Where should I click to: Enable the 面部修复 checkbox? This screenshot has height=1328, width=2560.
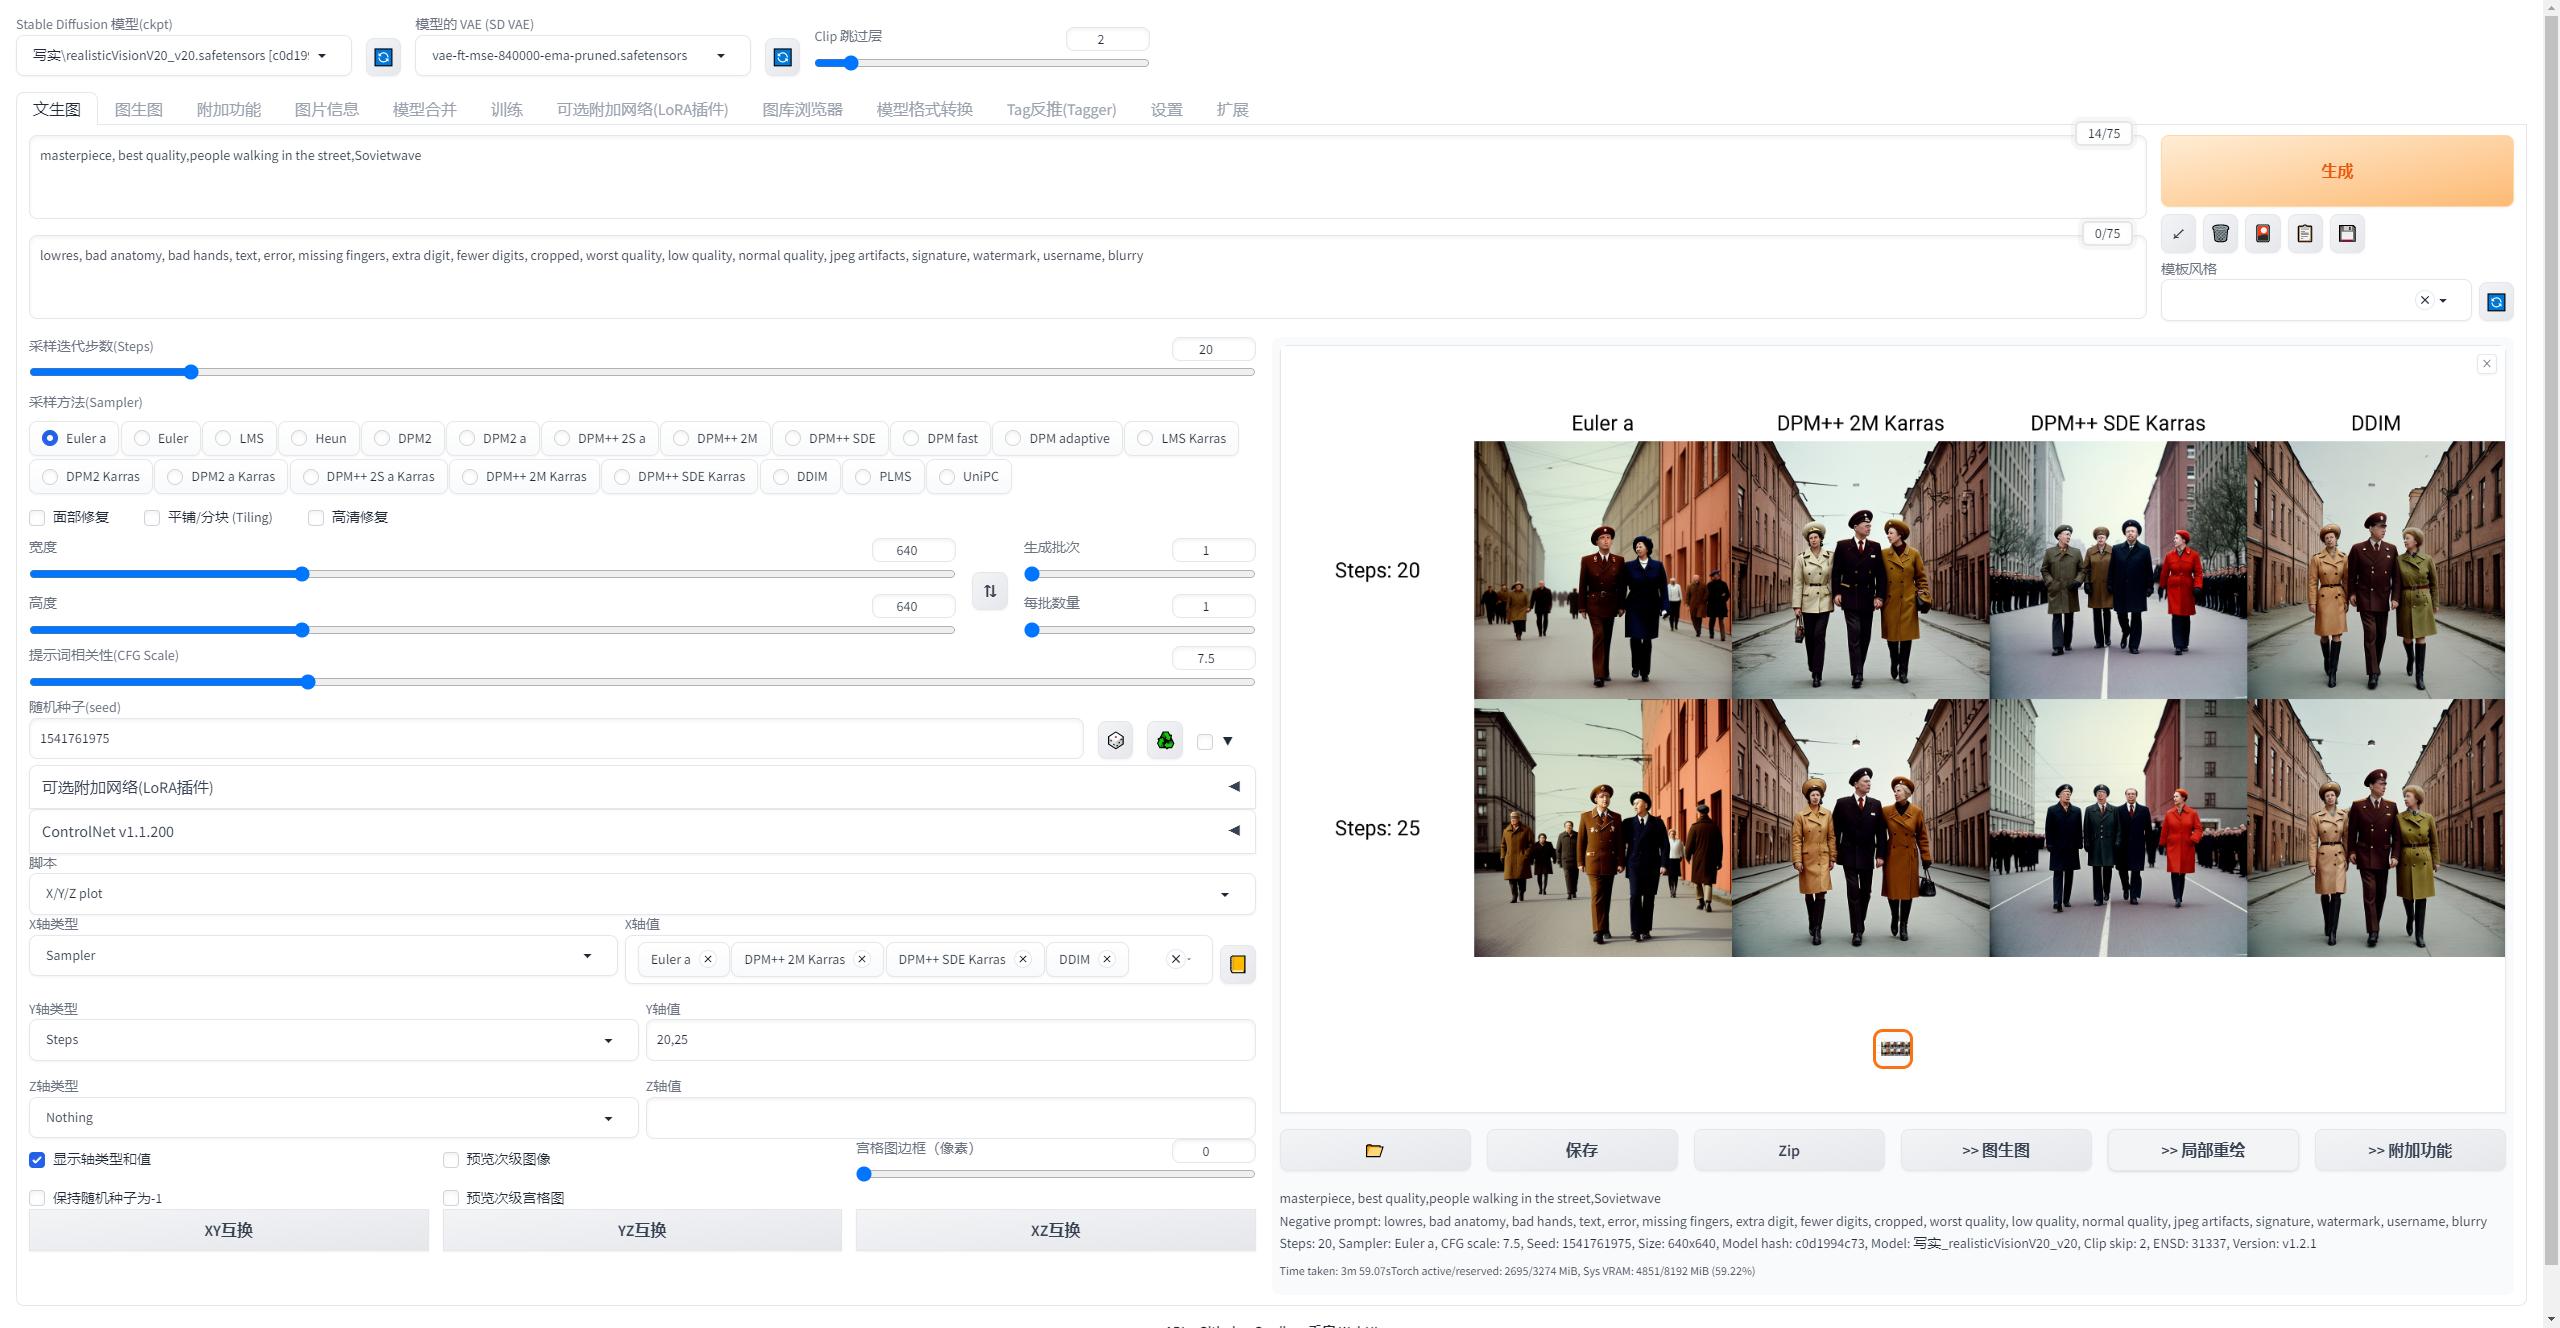click(37, 517)
